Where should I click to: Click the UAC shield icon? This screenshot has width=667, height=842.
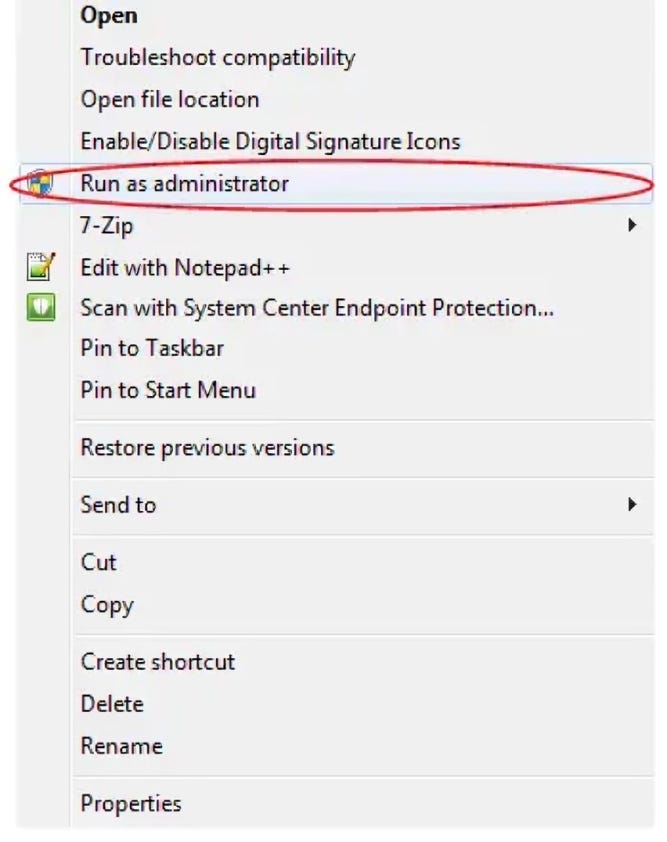click(40, 183)
